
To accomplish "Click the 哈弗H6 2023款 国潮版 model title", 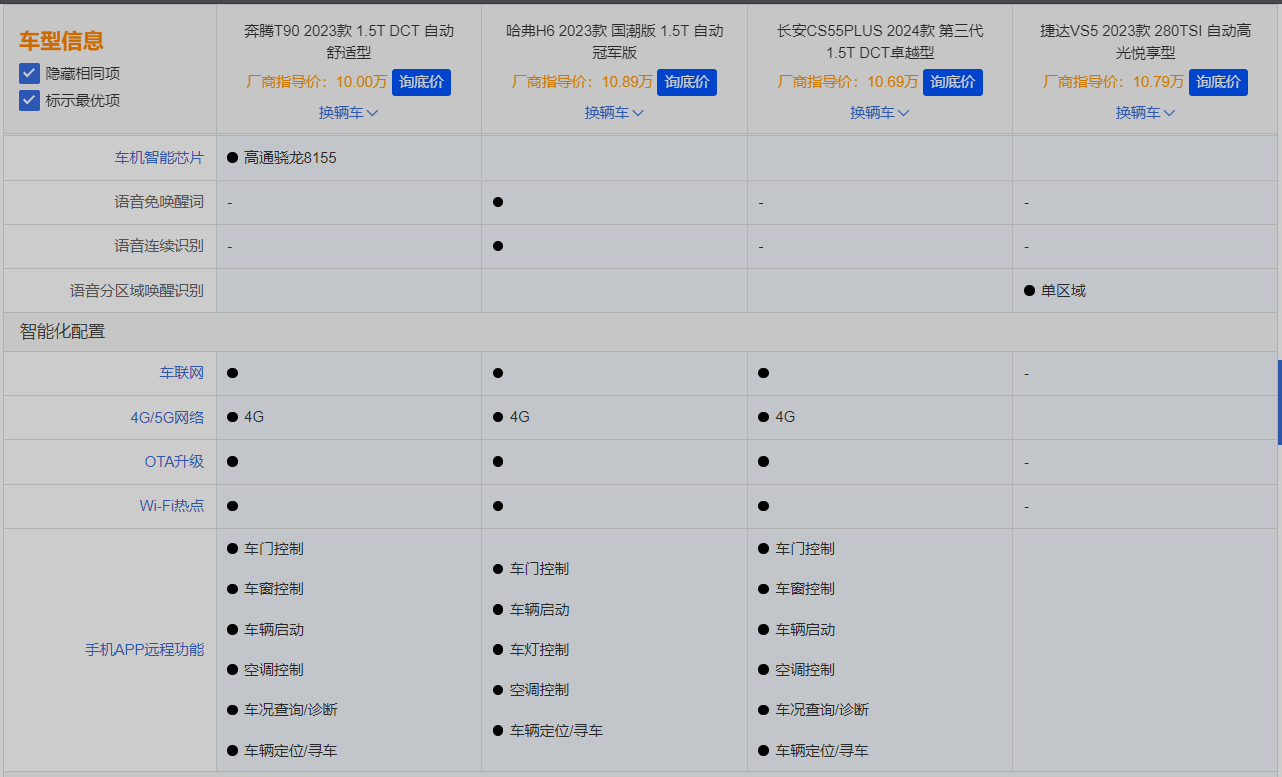I will click(614, 41).
